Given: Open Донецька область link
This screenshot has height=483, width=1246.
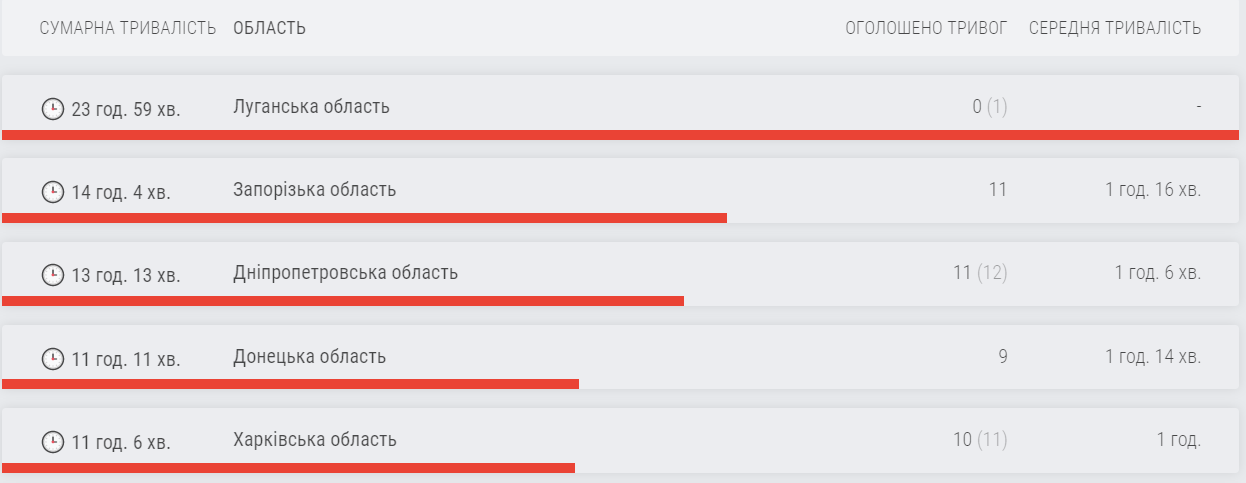Looking at the screenshot, I should pos(309,357).
